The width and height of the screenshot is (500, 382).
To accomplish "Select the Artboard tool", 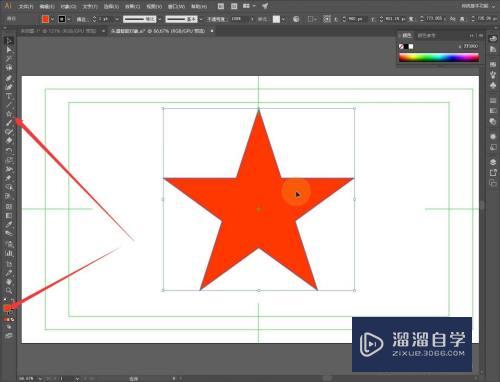I will 9,264.
